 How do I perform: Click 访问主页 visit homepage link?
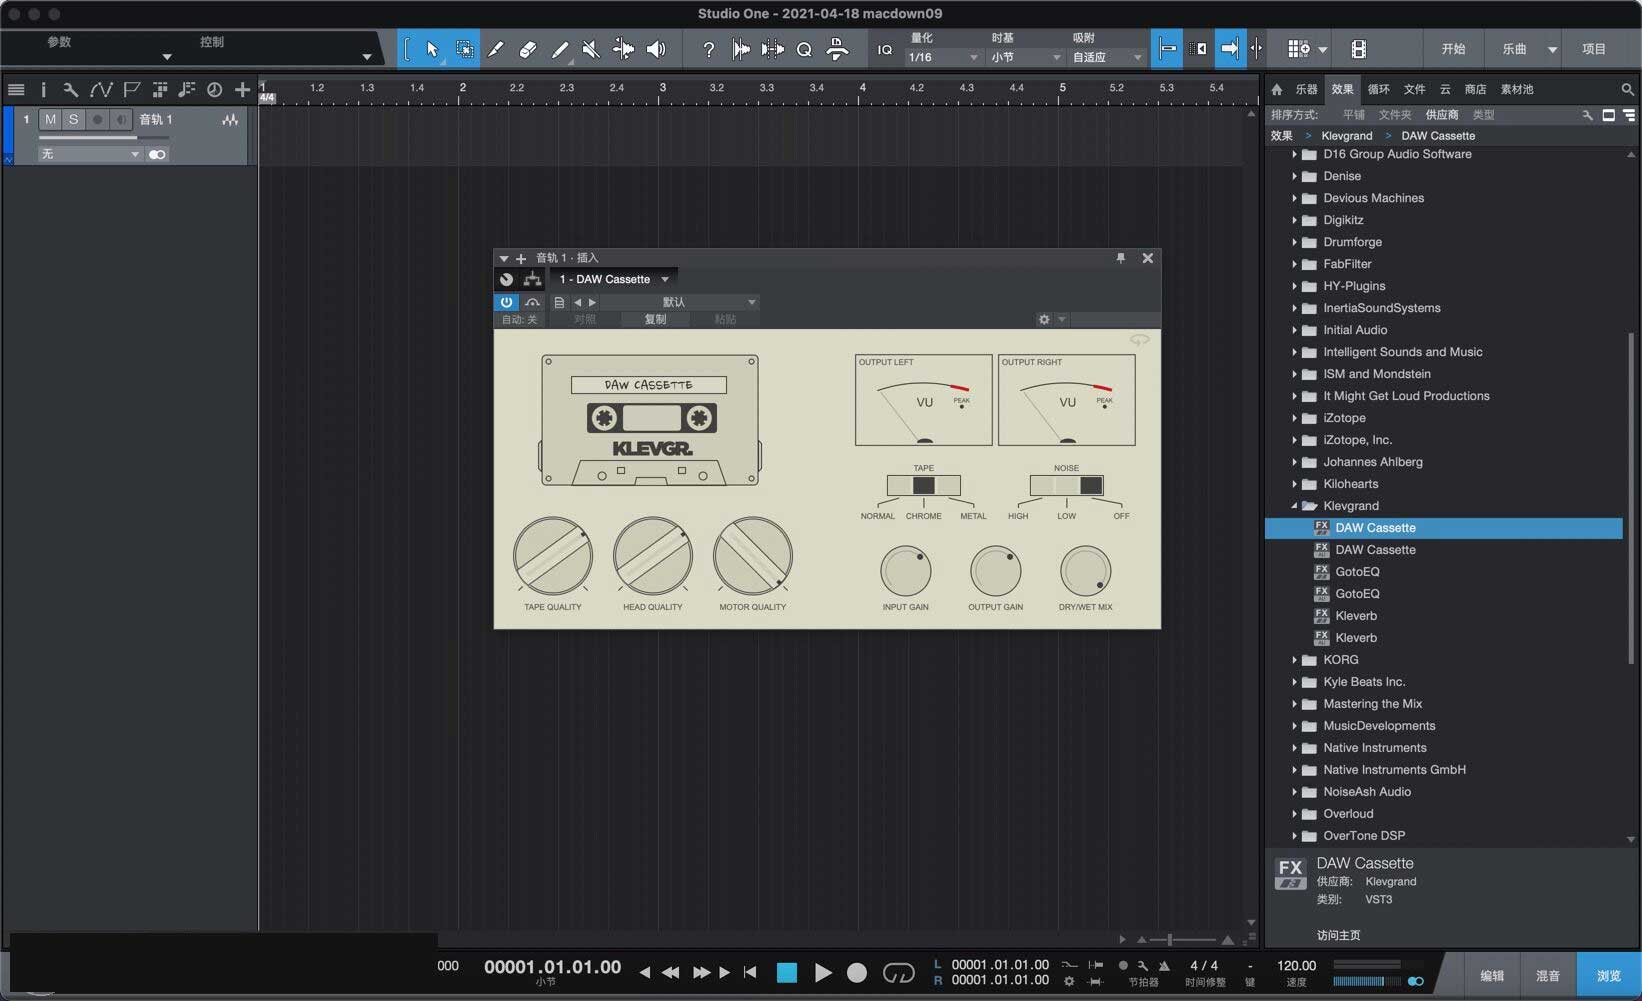[1338, 935]
